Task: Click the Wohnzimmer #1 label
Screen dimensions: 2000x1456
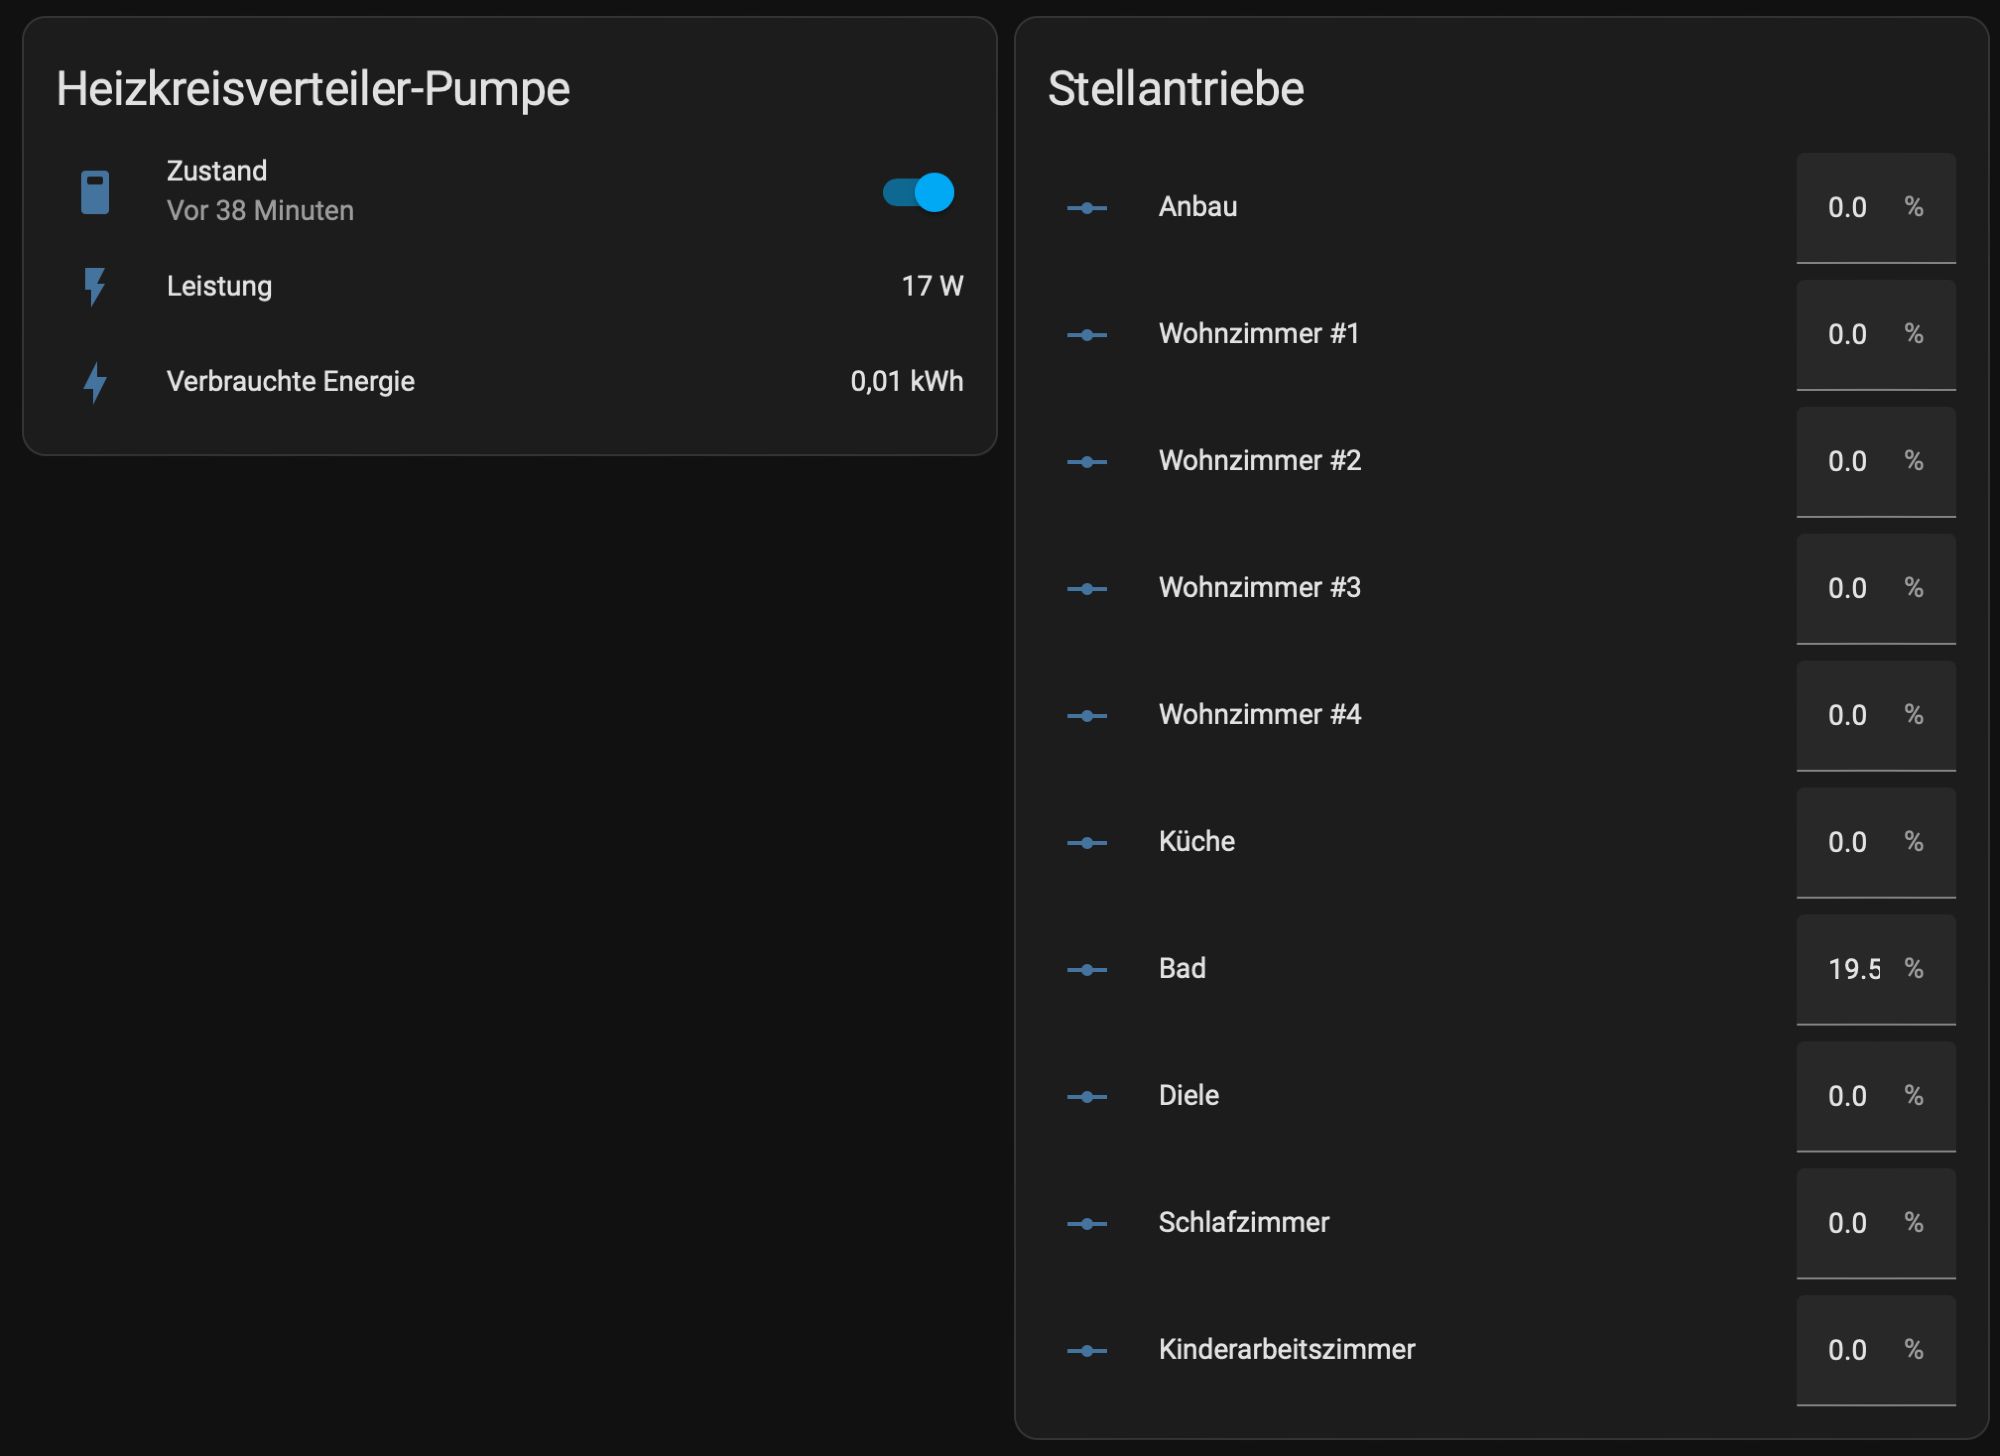Action: point(1259,334)
